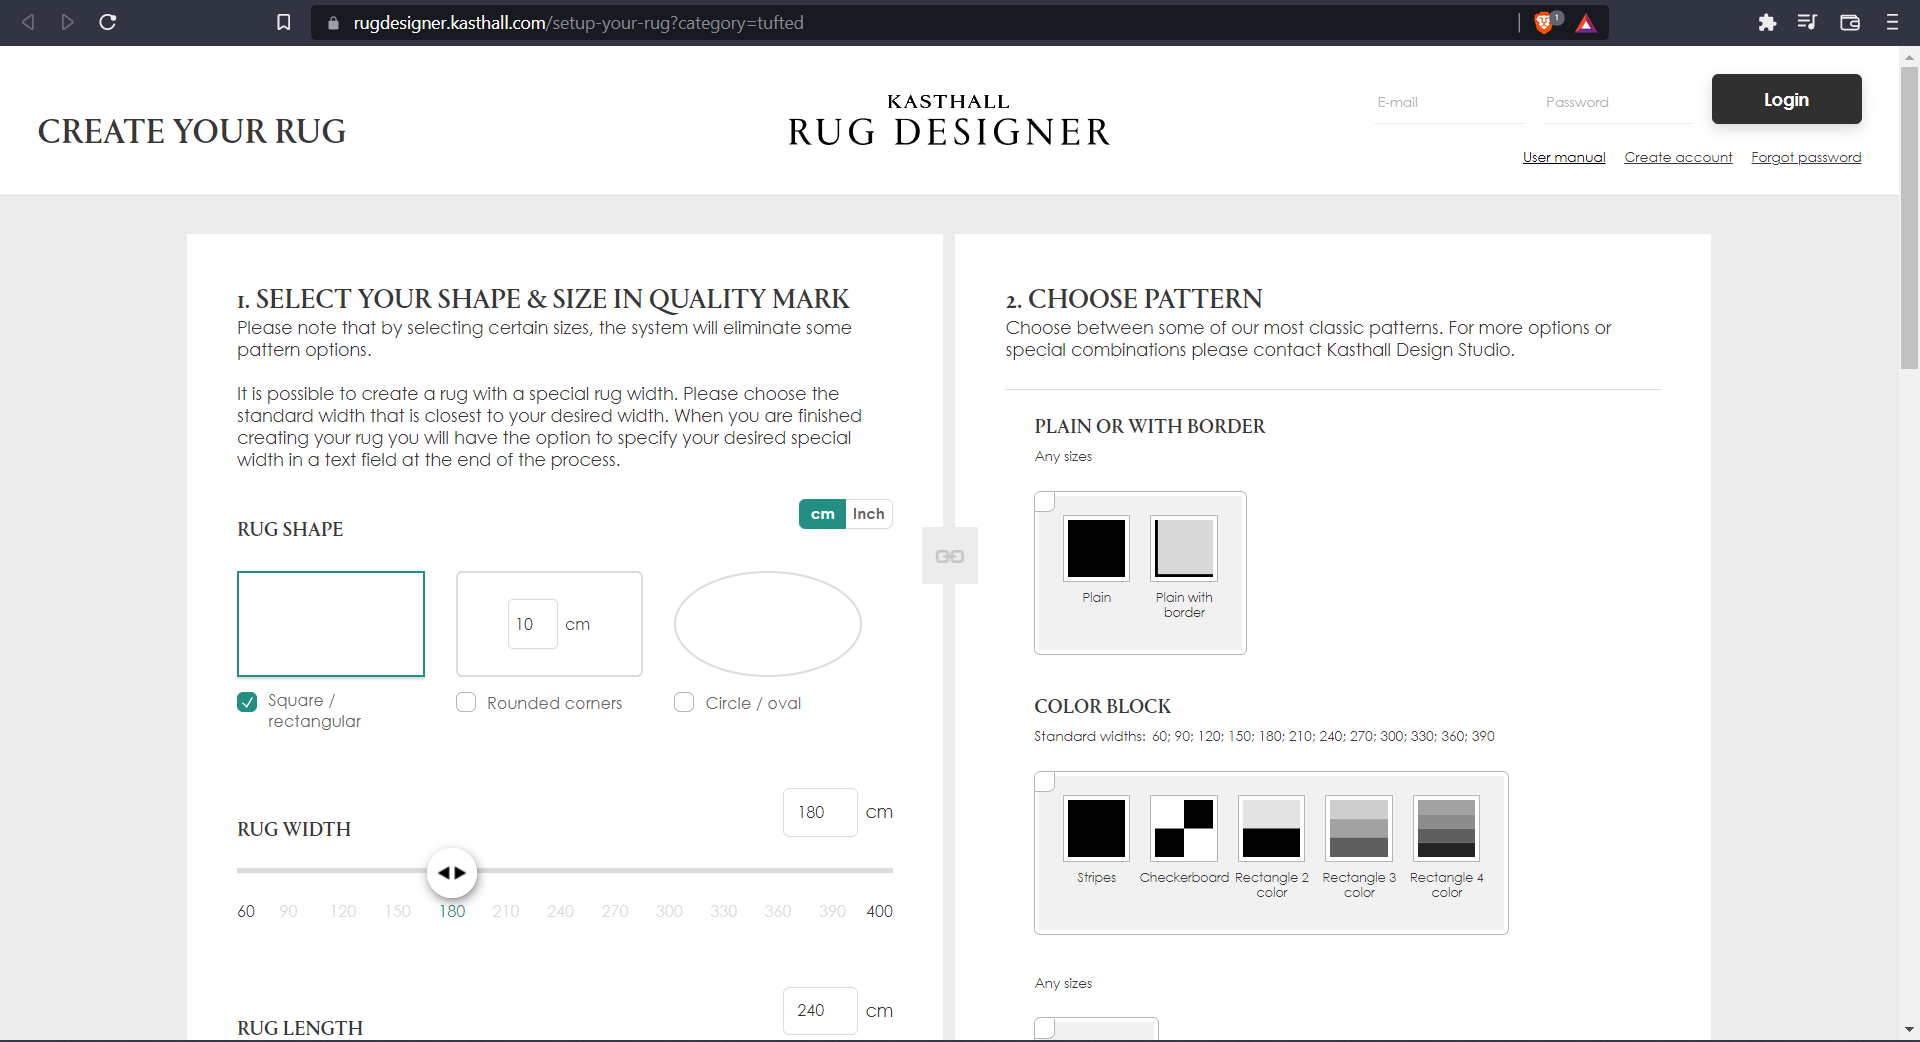The width and height of the screenshot is (1920, 1042).
Task: Select the Stripes pattern icon
Action: 1096,829
